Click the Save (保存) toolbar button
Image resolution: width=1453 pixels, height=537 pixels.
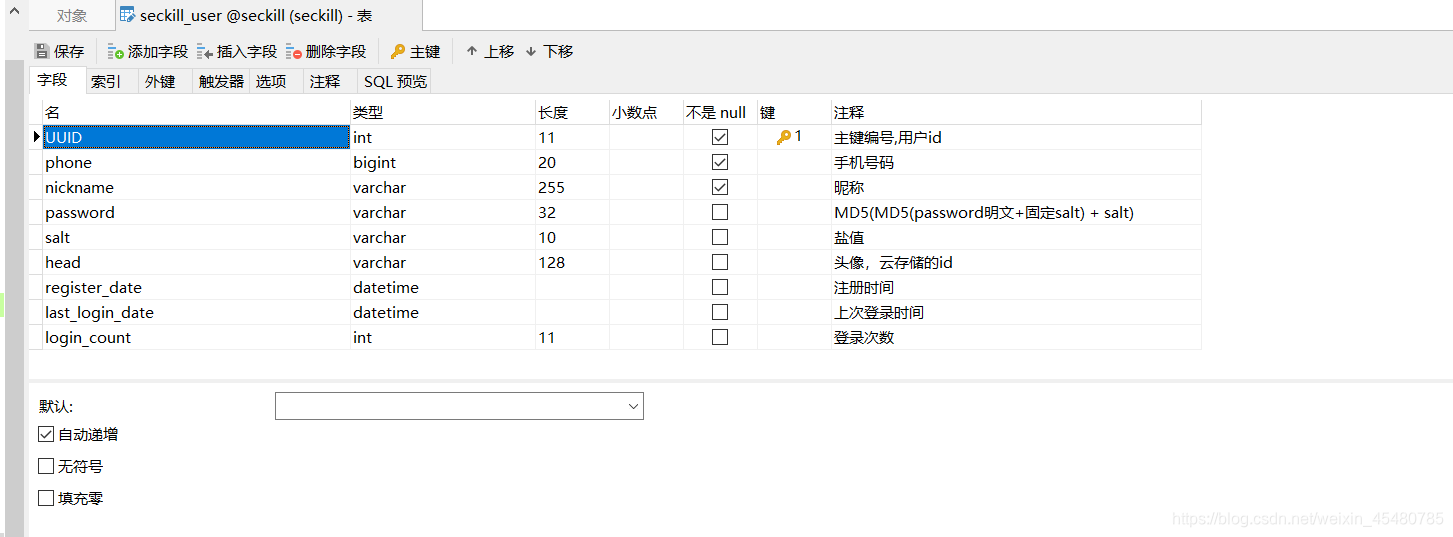click(60, 51)
